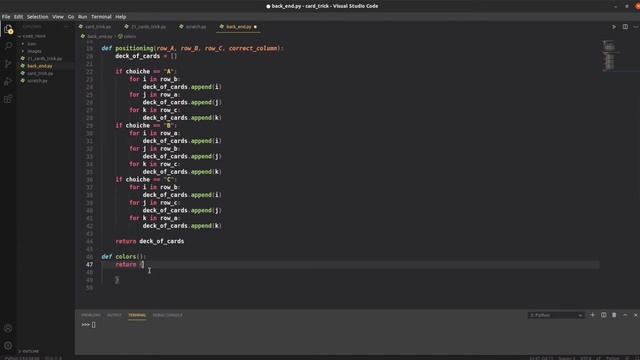Screen dimensions: 640x360
Task: Click the colors breadcrumb symbol
Action: point(127,36)
